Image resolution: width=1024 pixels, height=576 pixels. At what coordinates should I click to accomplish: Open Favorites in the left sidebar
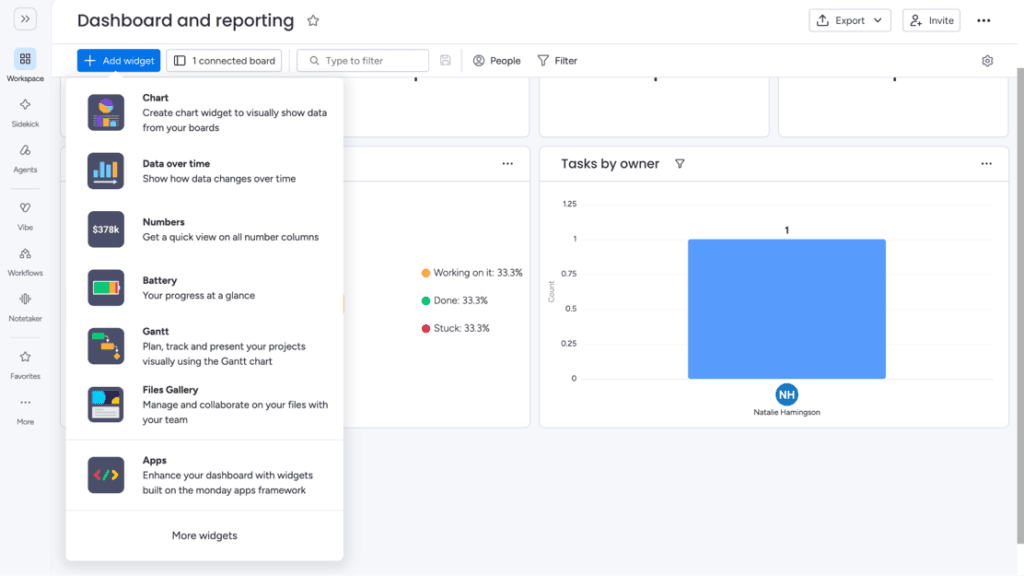click(25, 364)
